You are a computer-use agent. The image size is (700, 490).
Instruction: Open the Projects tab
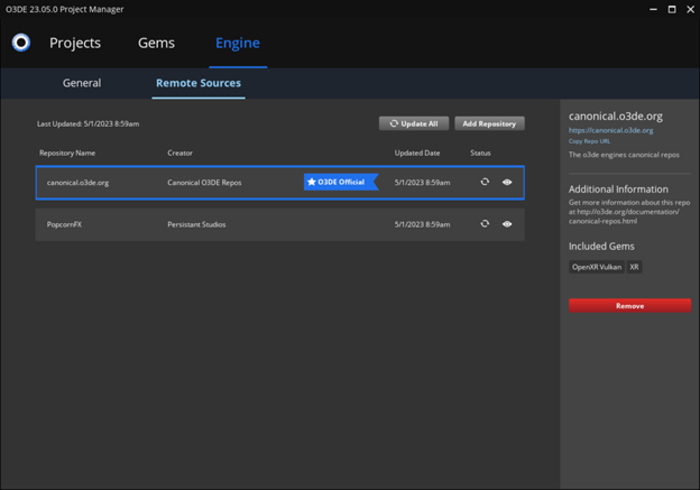click(x=75, y=43)
